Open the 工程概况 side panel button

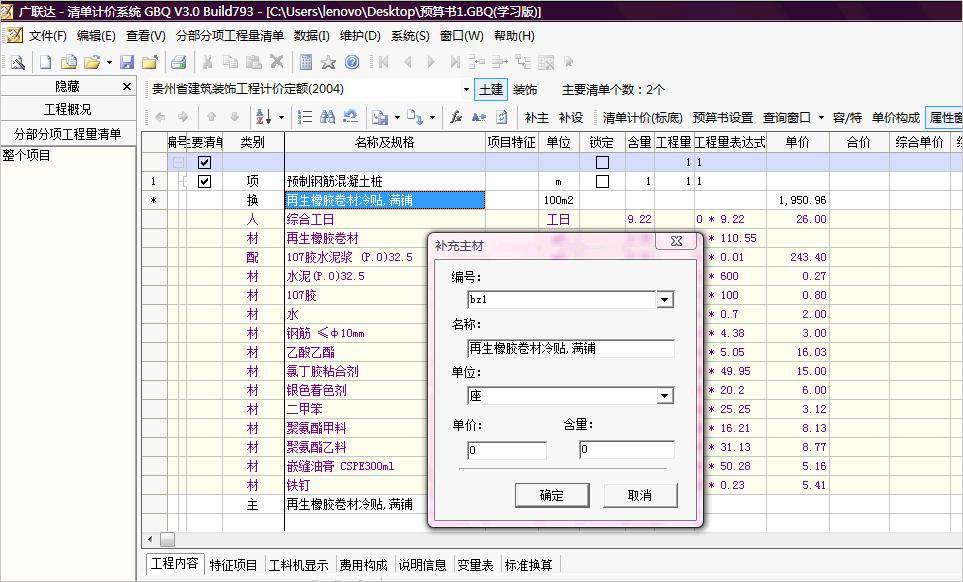tap(68, 109)
